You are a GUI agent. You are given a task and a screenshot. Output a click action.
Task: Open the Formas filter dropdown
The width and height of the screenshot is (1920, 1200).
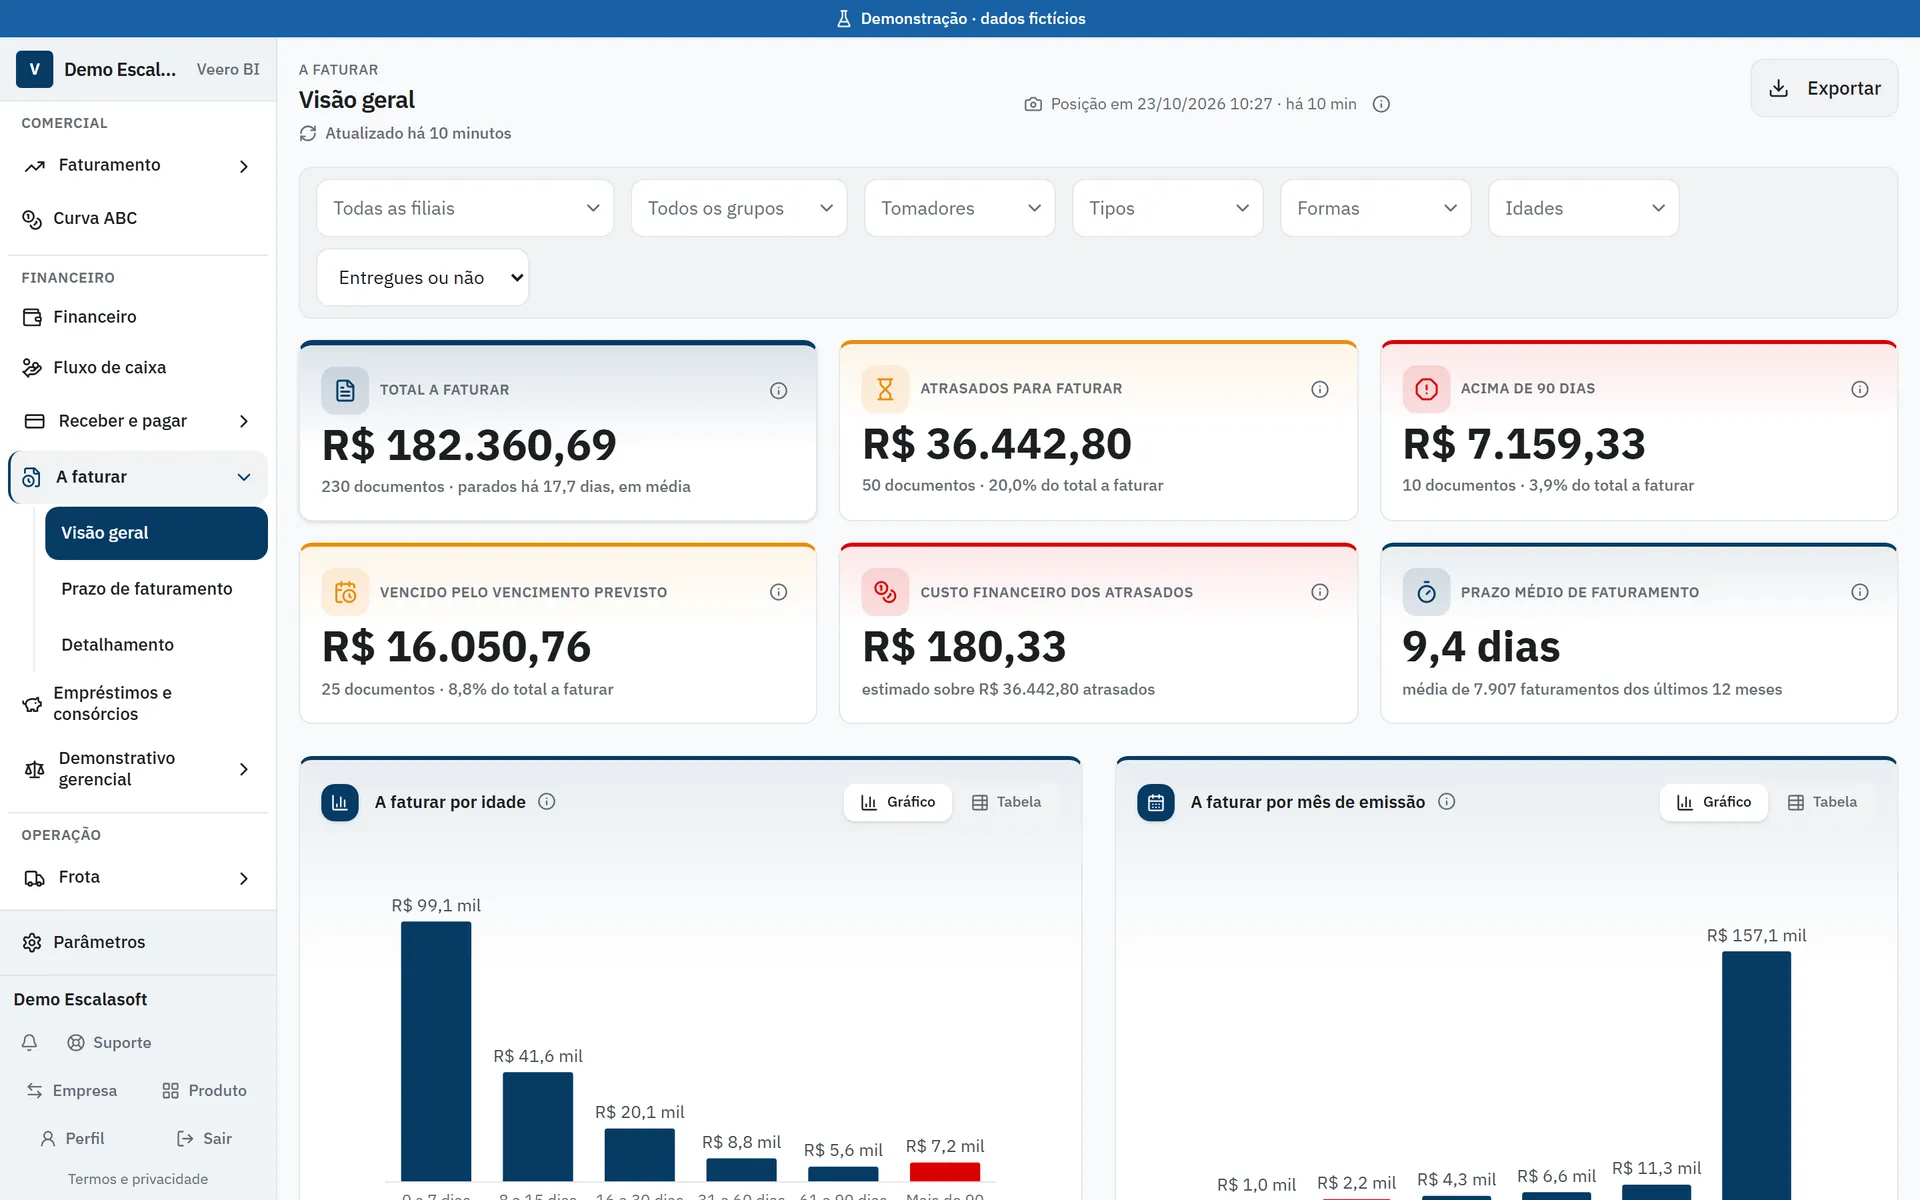[x=1376, y=208]
